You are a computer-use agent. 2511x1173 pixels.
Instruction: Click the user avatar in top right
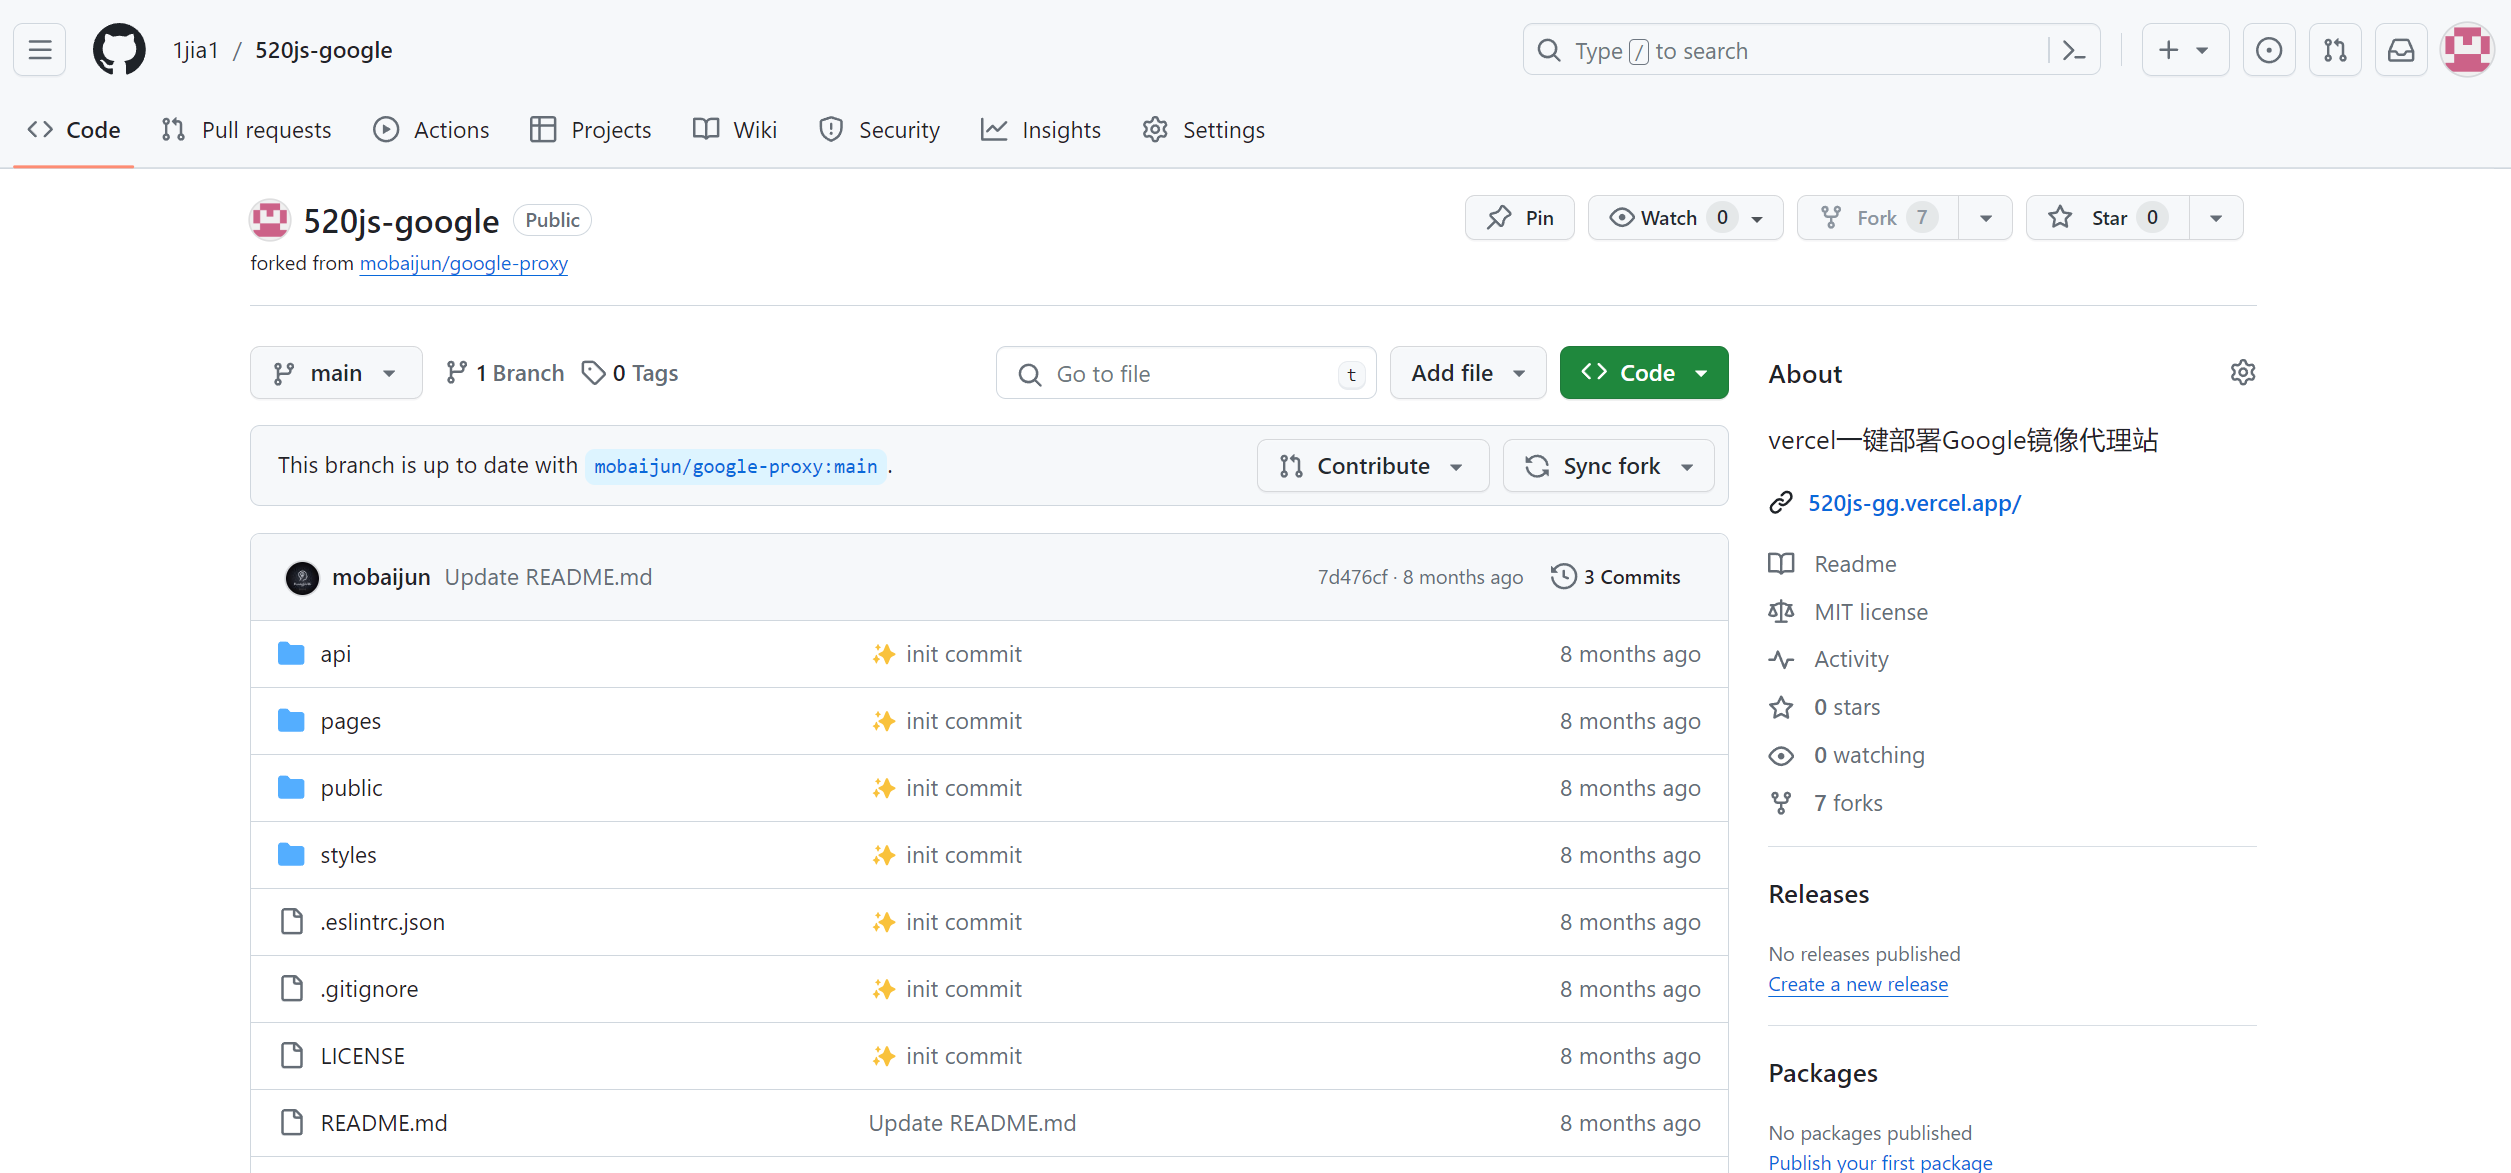click(x=2466, y=50)
